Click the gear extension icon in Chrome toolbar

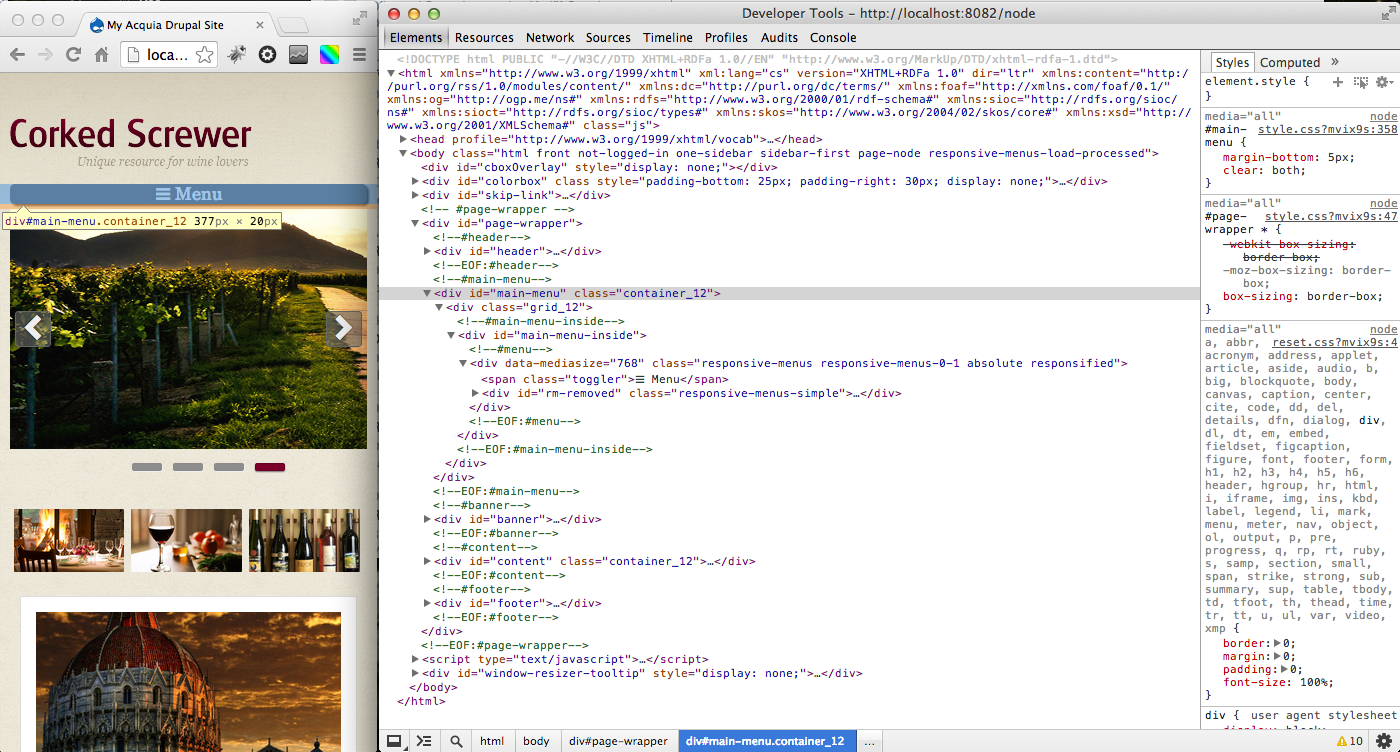267,55
